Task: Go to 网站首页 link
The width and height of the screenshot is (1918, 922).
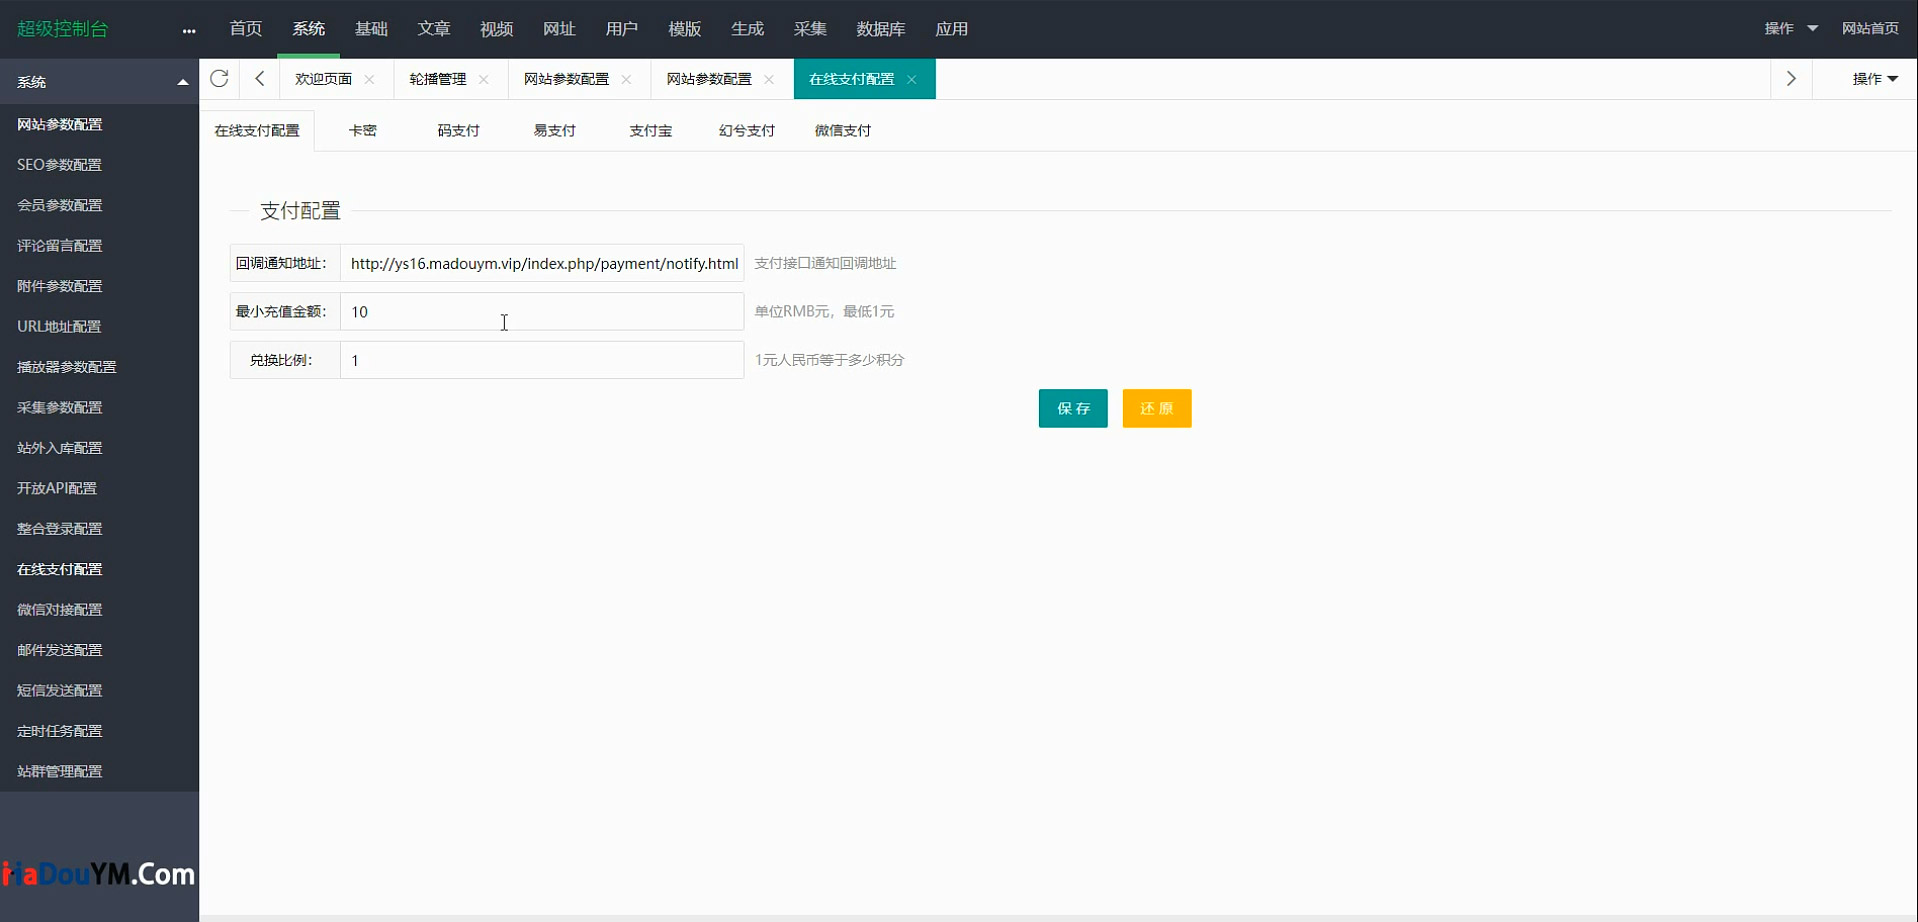Action: (x=1870, y=28)
